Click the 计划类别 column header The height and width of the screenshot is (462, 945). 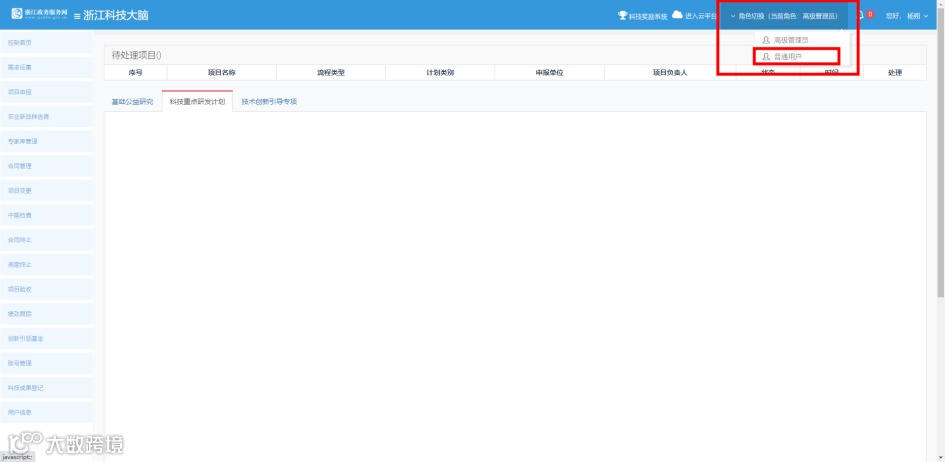[x=440, y=72]
